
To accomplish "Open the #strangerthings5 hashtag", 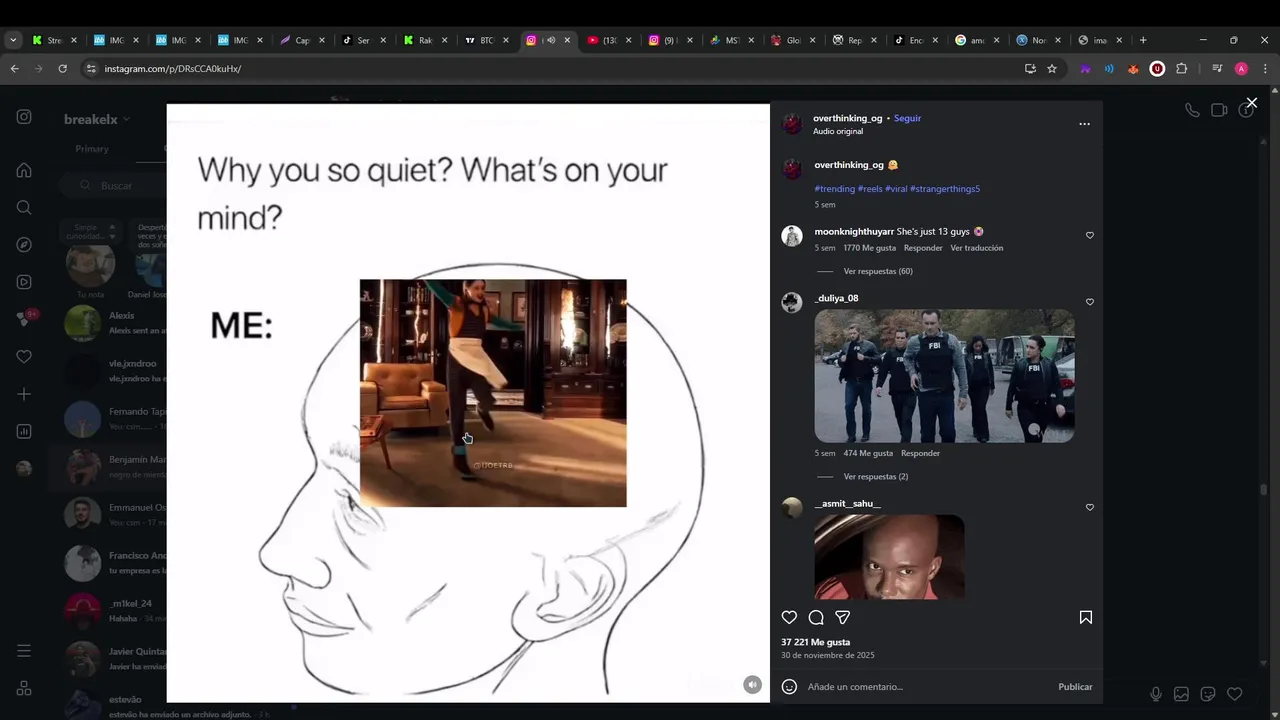I will click(945, 189).
